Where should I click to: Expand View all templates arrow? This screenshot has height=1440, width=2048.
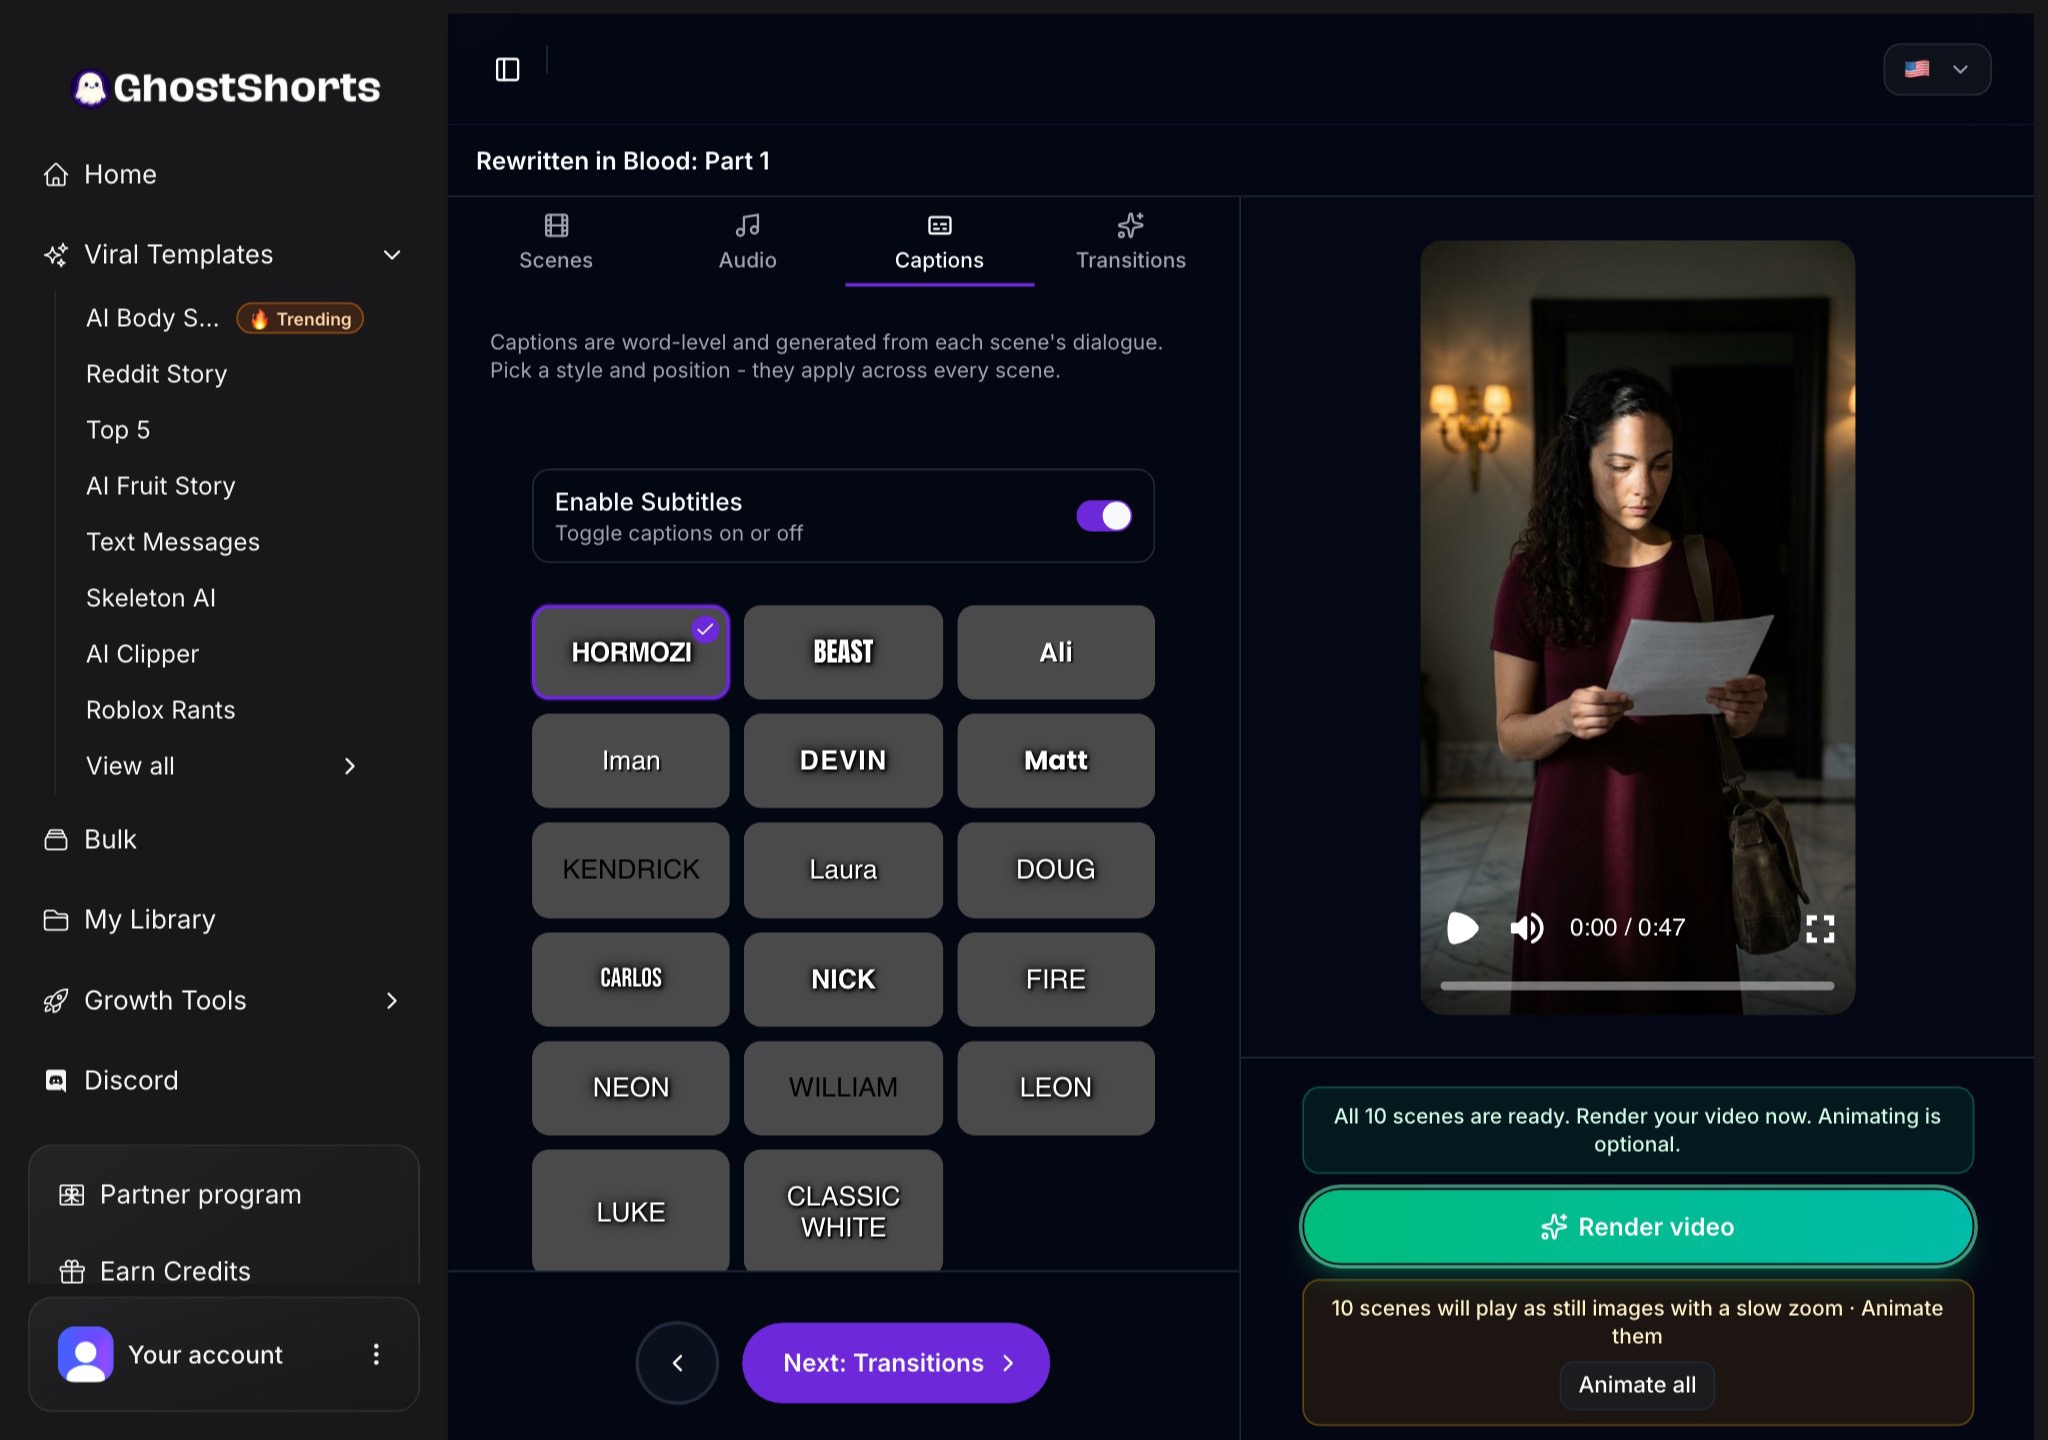tap(350, 766)
